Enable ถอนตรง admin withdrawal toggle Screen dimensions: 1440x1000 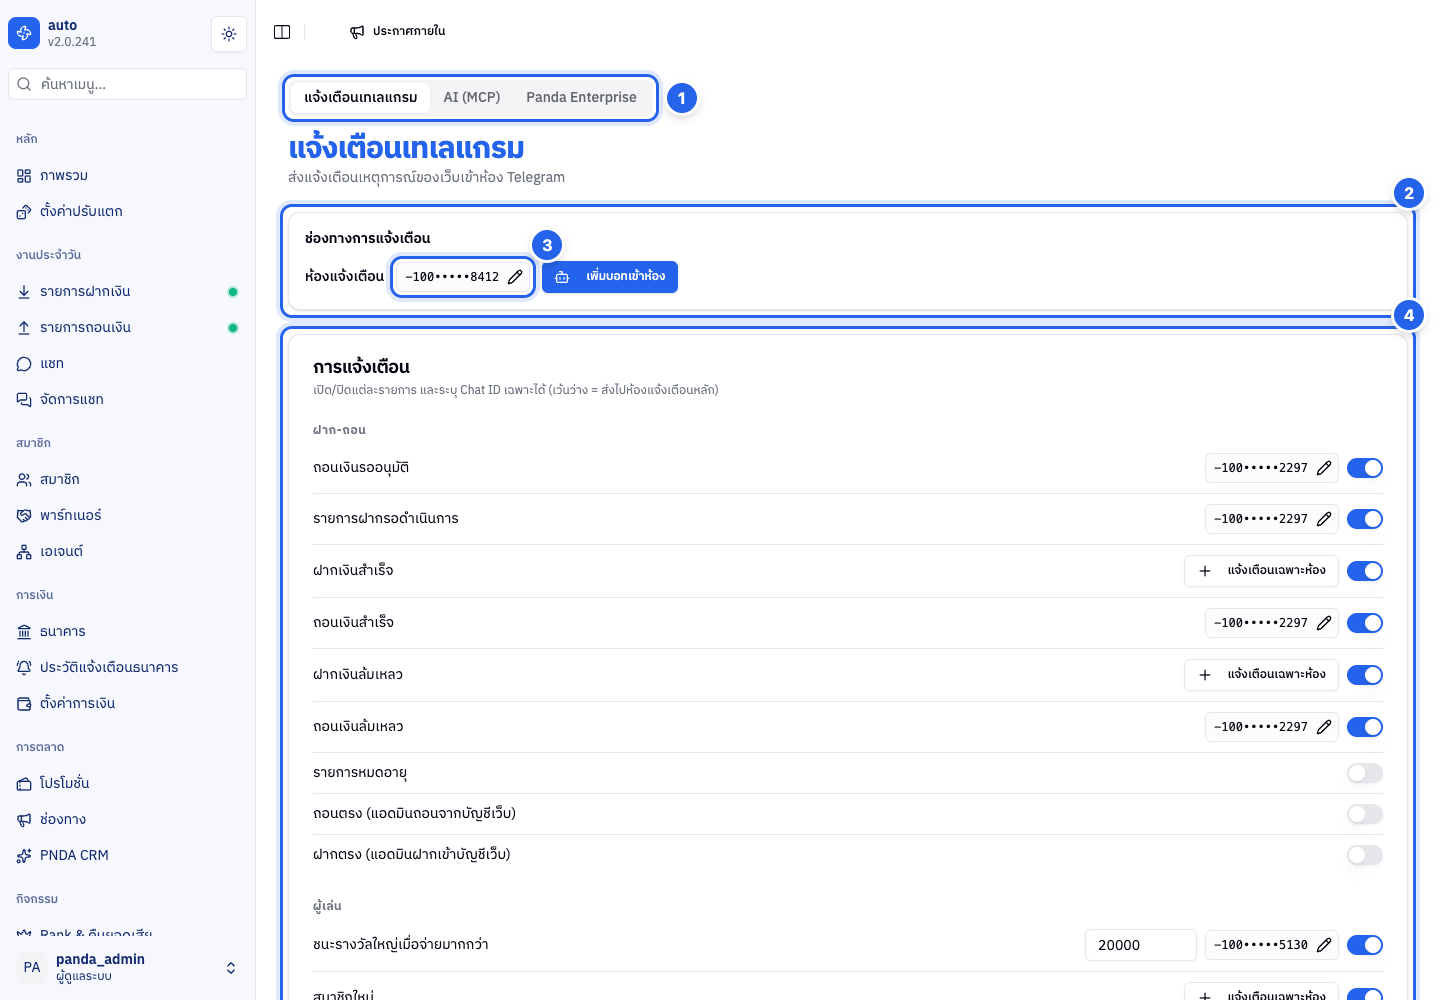coord(1365,814)
